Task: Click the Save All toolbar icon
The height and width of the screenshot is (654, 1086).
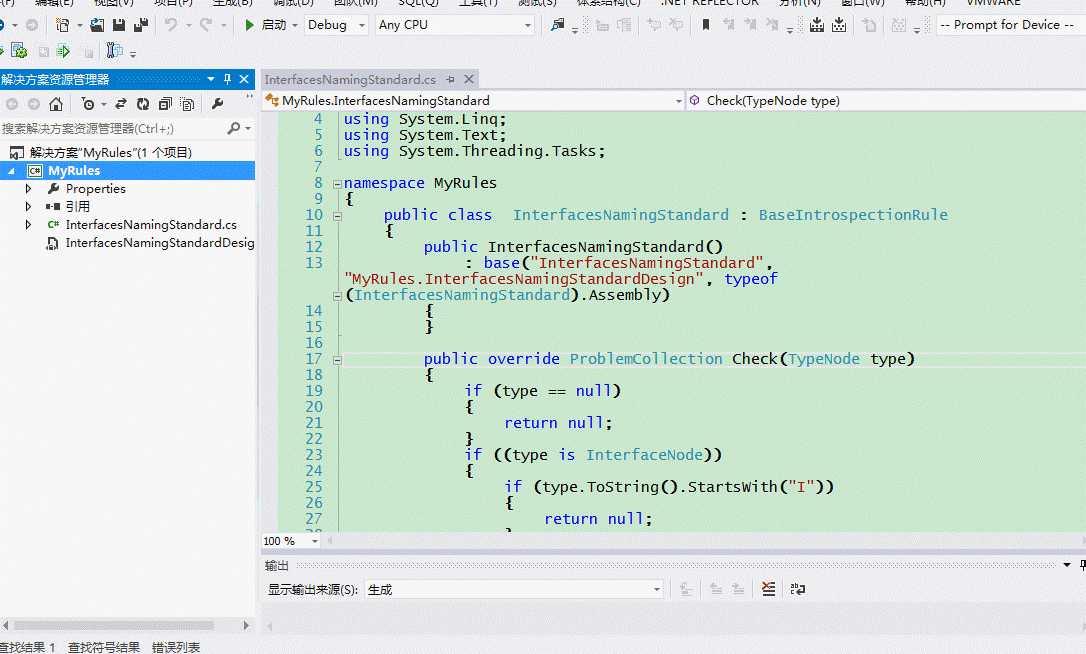Action: (141, 26)
